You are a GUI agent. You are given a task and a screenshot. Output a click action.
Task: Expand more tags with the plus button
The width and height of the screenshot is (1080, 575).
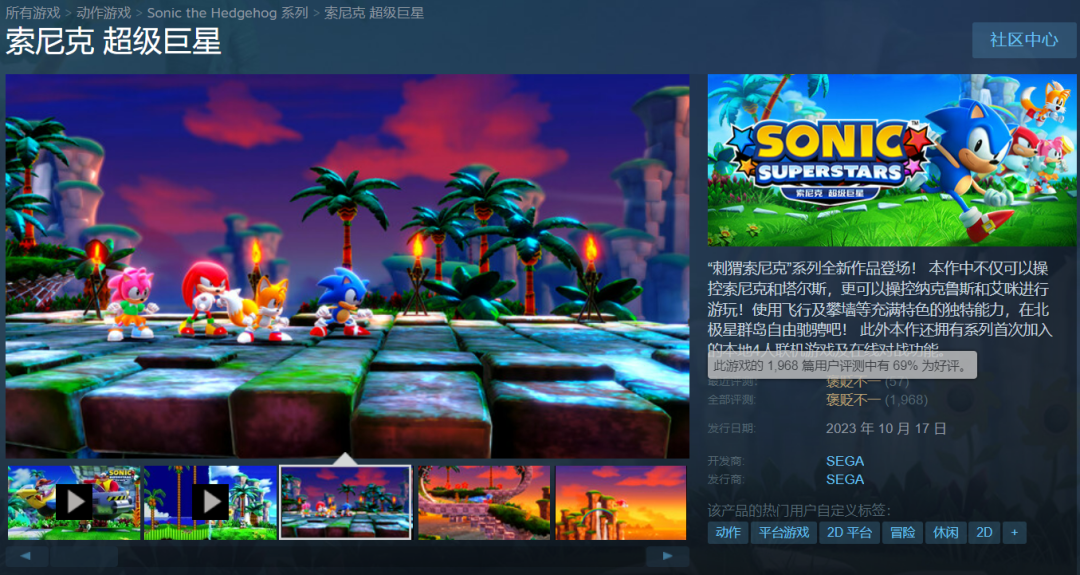coord(1014,532)
